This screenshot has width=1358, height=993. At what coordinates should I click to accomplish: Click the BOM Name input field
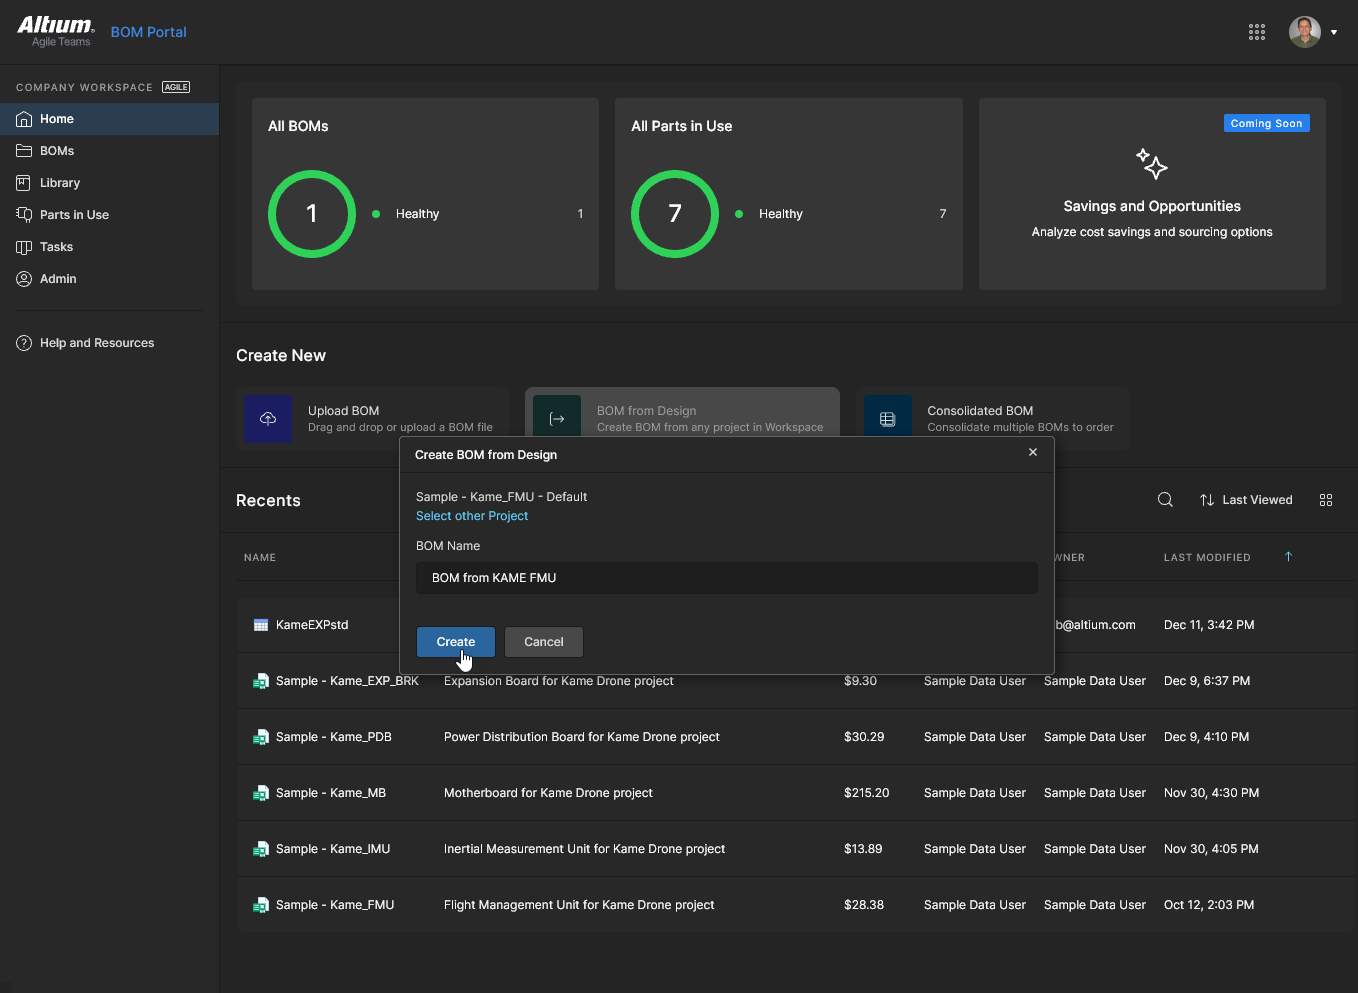(726, 578)
